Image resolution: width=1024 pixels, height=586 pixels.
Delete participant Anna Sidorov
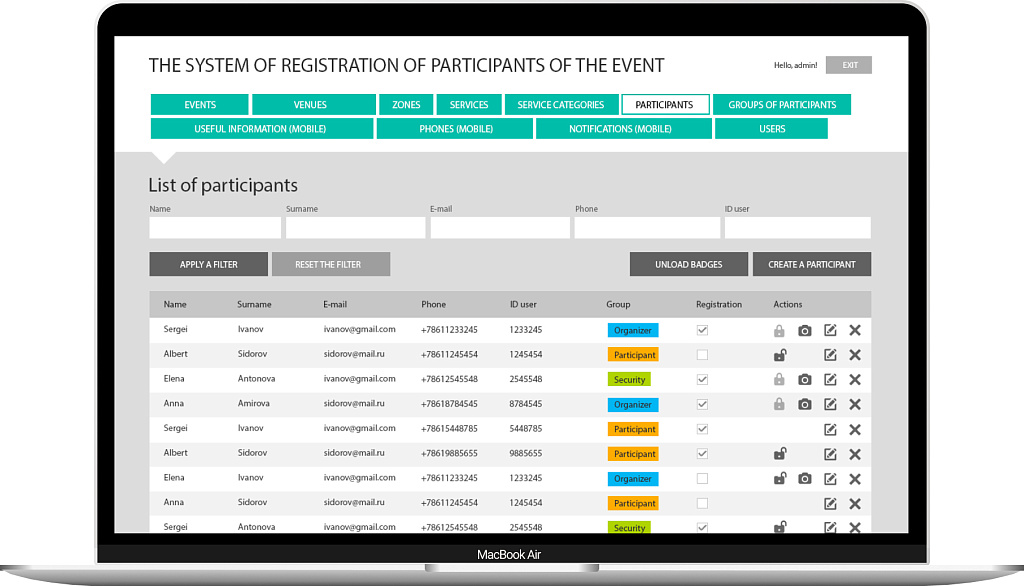click(855, 504)
